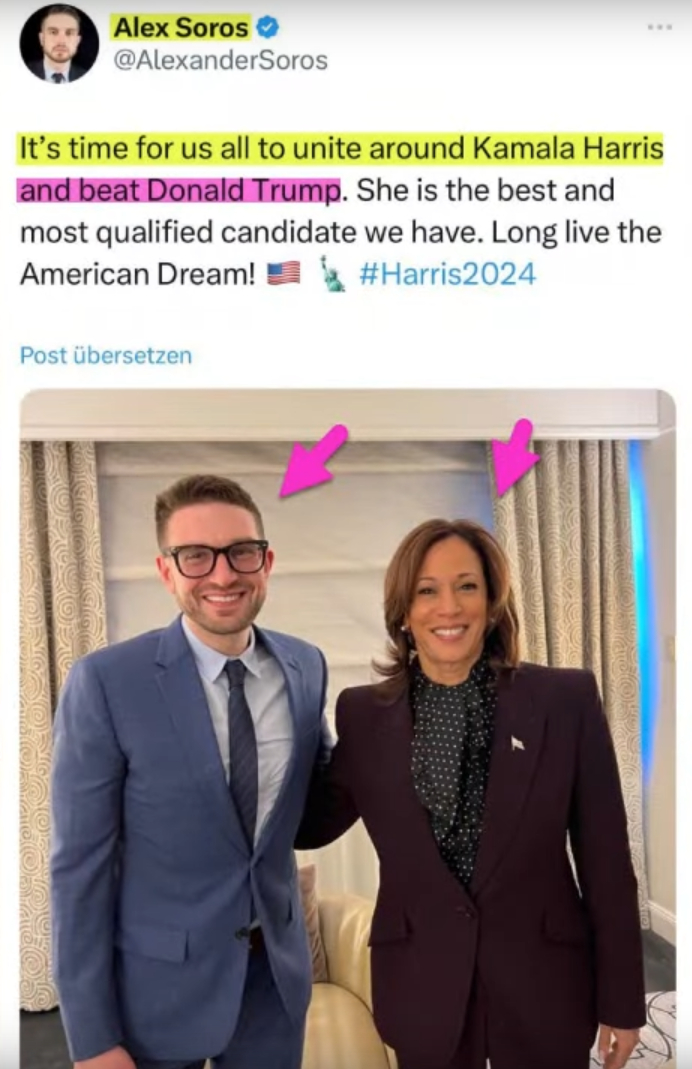Click the flag lapel pin on the dark blazer
692x1069 pixels.
pos(517,743)
